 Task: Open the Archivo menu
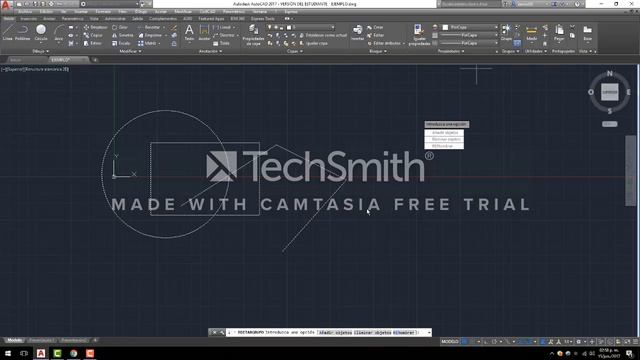(x=25, y=12)
